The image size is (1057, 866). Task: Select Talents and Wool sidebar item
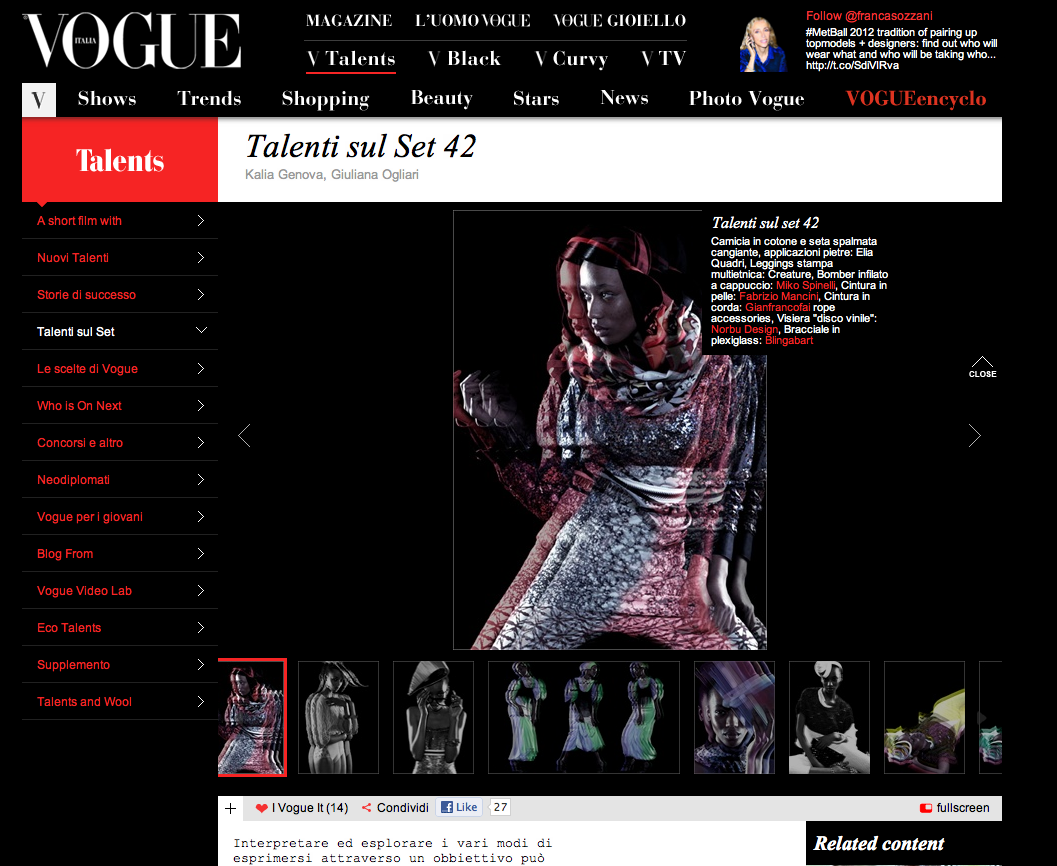[120, 702]
